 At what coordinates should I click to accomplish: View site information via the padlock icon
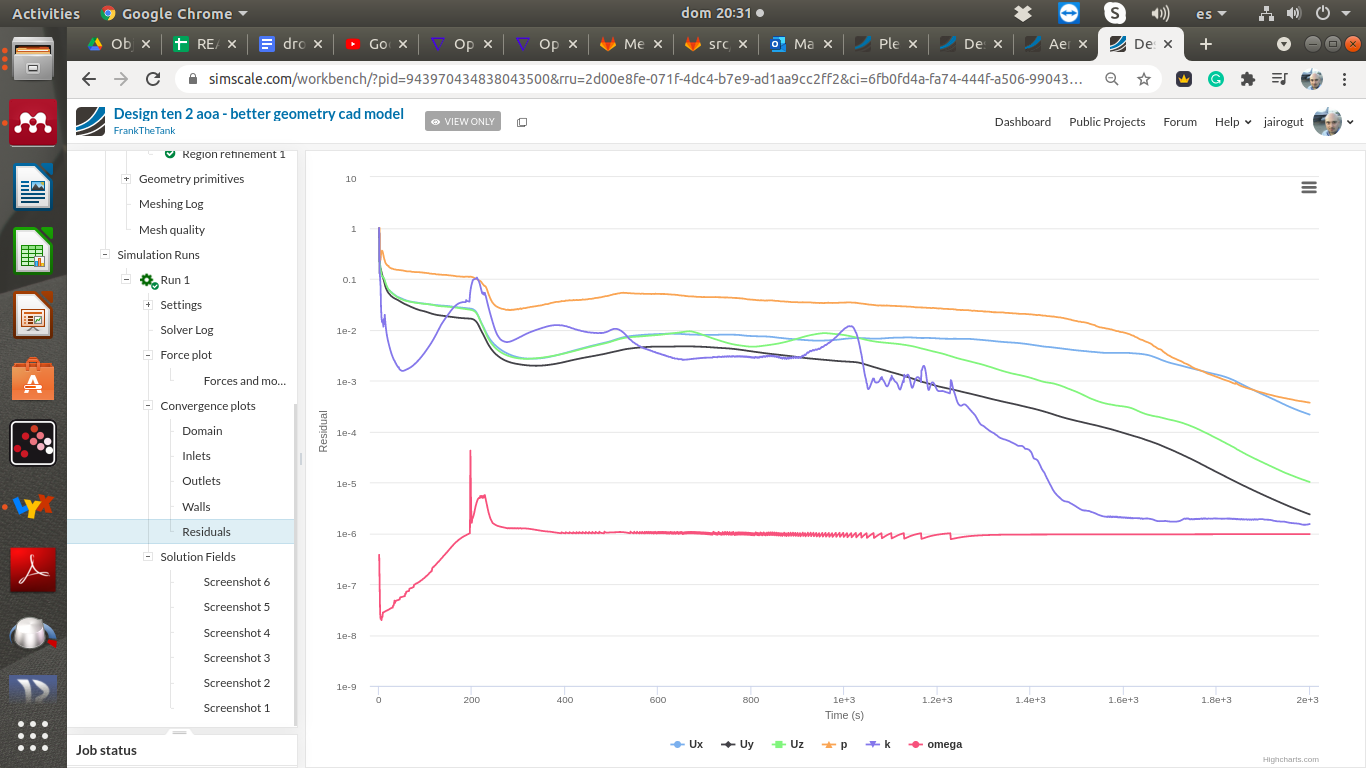pos(193,79)
